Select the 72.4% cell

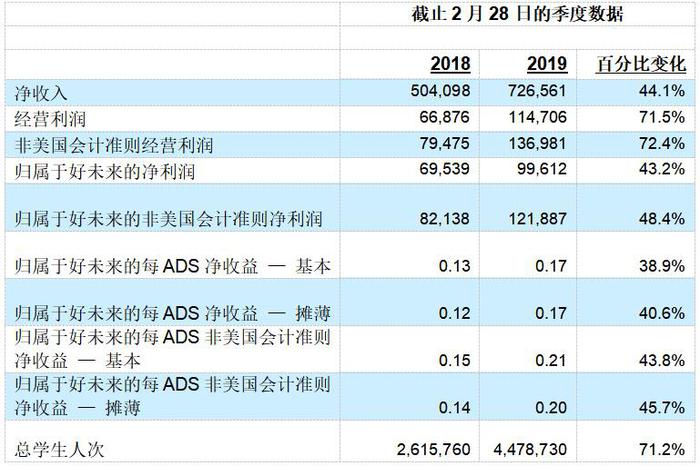(x=662, y=143)
